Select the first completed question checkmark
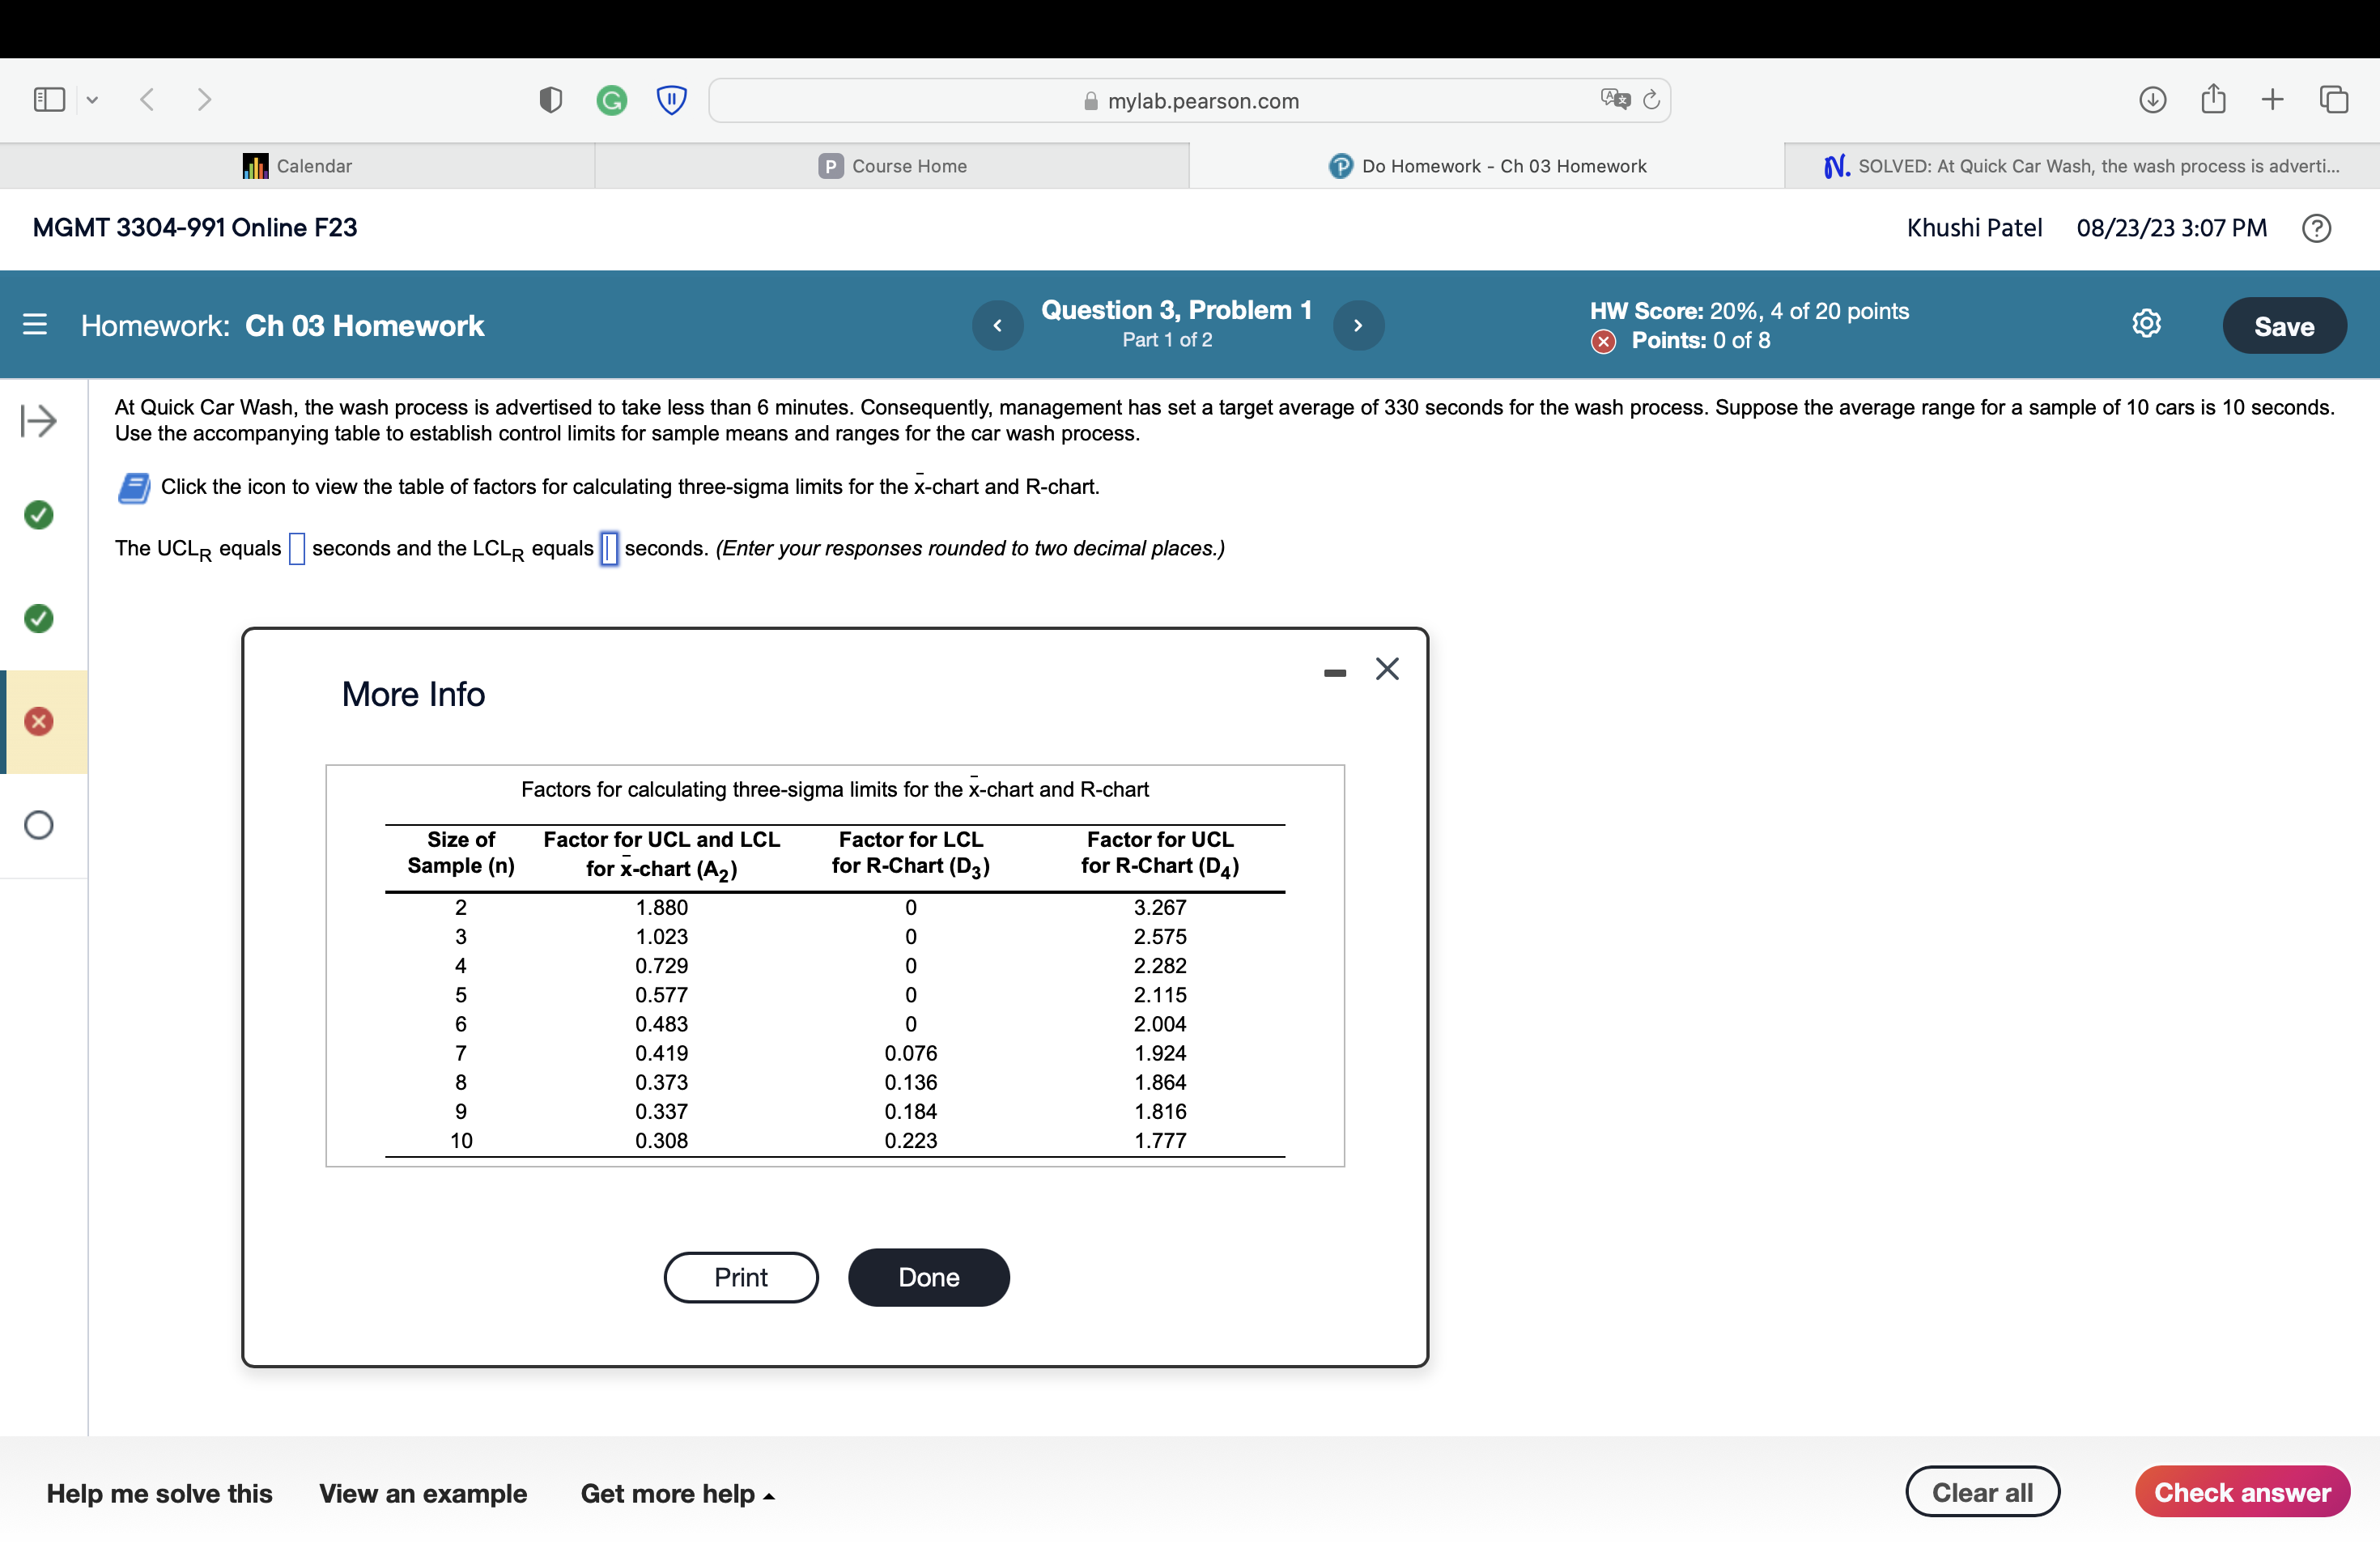This screenshot has width=2380, height=1548. click(x=39, y=515)
